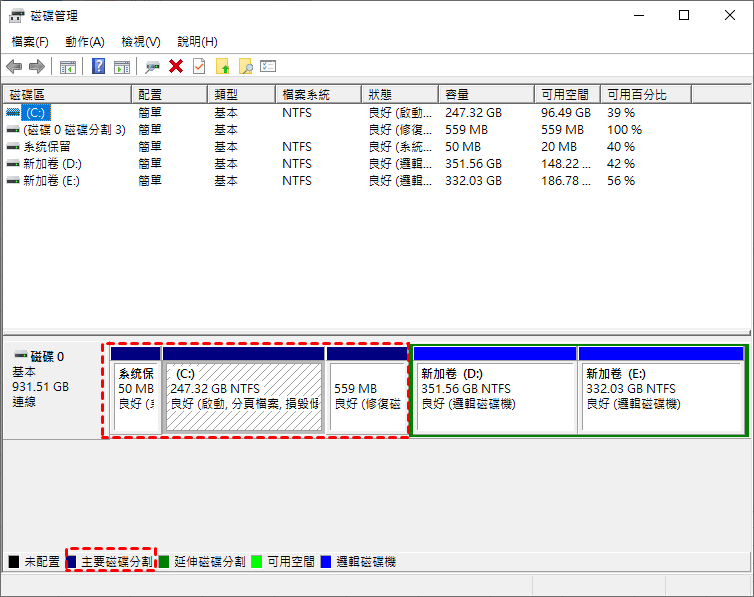The height and width of the screenshot is (597, 754).
Task: Click the 50 MB capacity cell
Action: [463, 147]
